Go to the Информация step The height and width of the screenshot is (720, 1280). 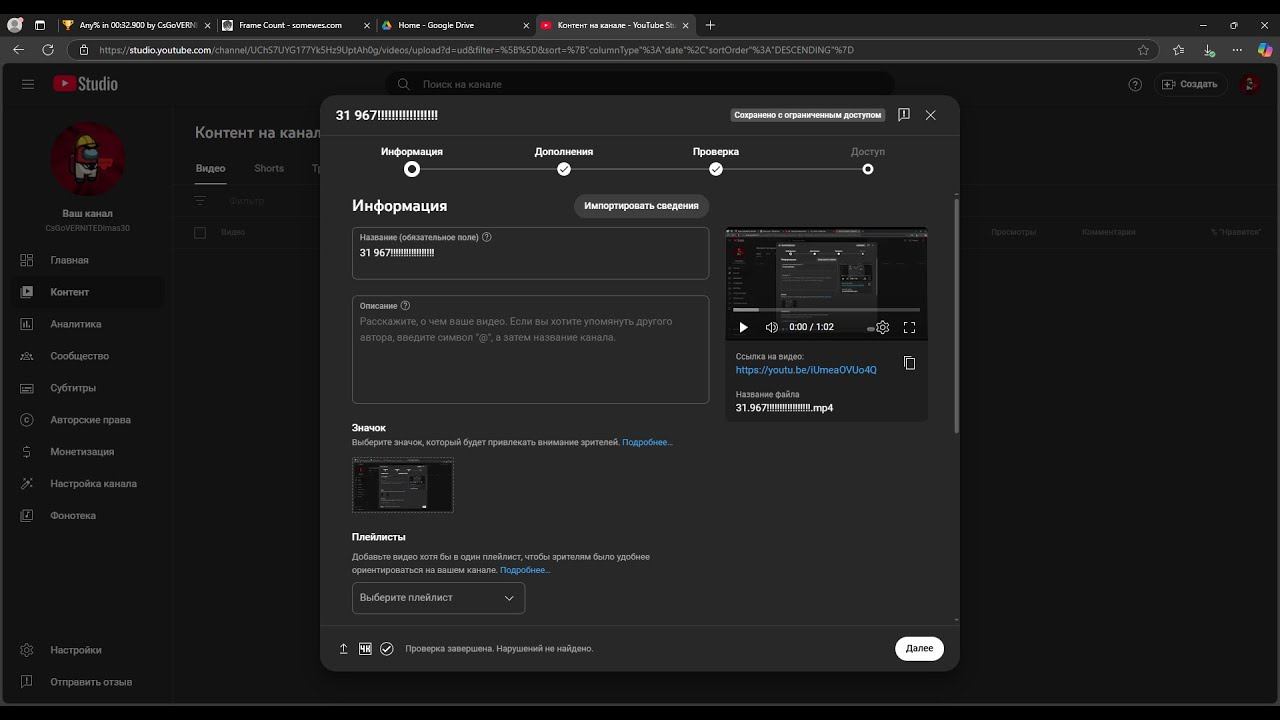(412, 160)
